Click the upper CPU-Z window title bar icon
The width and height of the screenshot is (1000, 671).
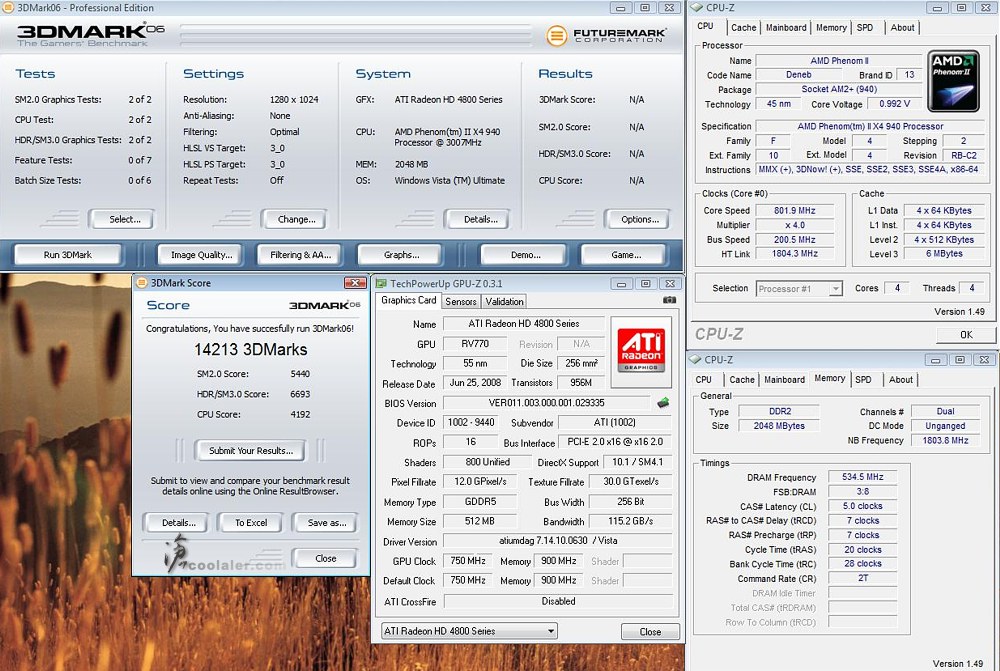[696, 8]
